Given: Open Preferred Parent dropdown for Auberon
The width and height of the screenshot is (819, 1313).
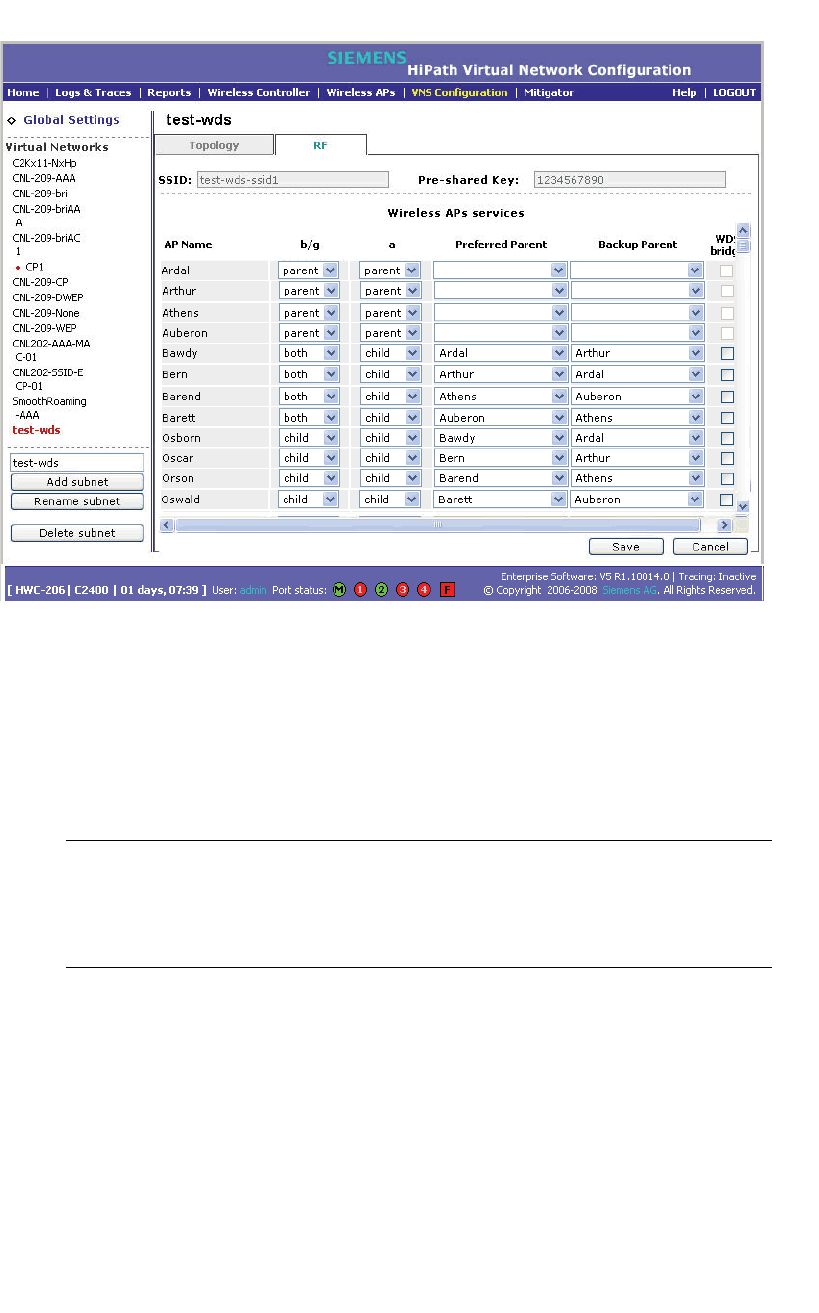Looking at the screenshot, I should [x=500, y=333].
